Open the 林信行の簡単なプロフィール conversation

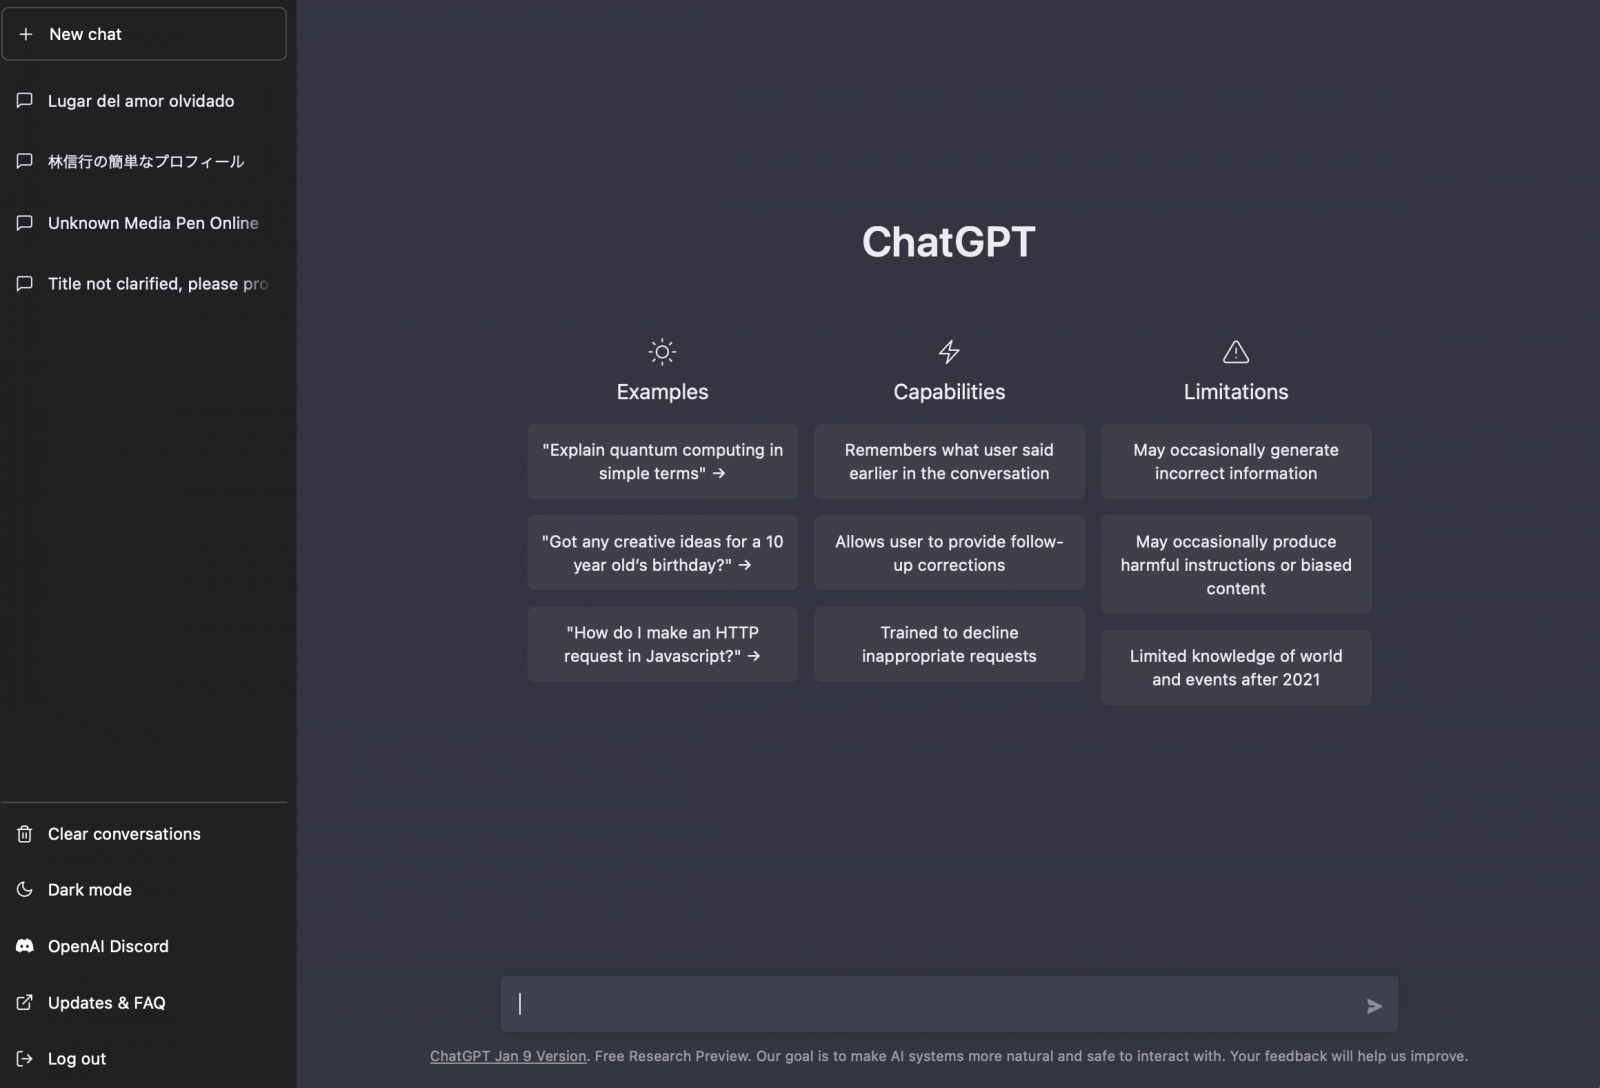144,162
